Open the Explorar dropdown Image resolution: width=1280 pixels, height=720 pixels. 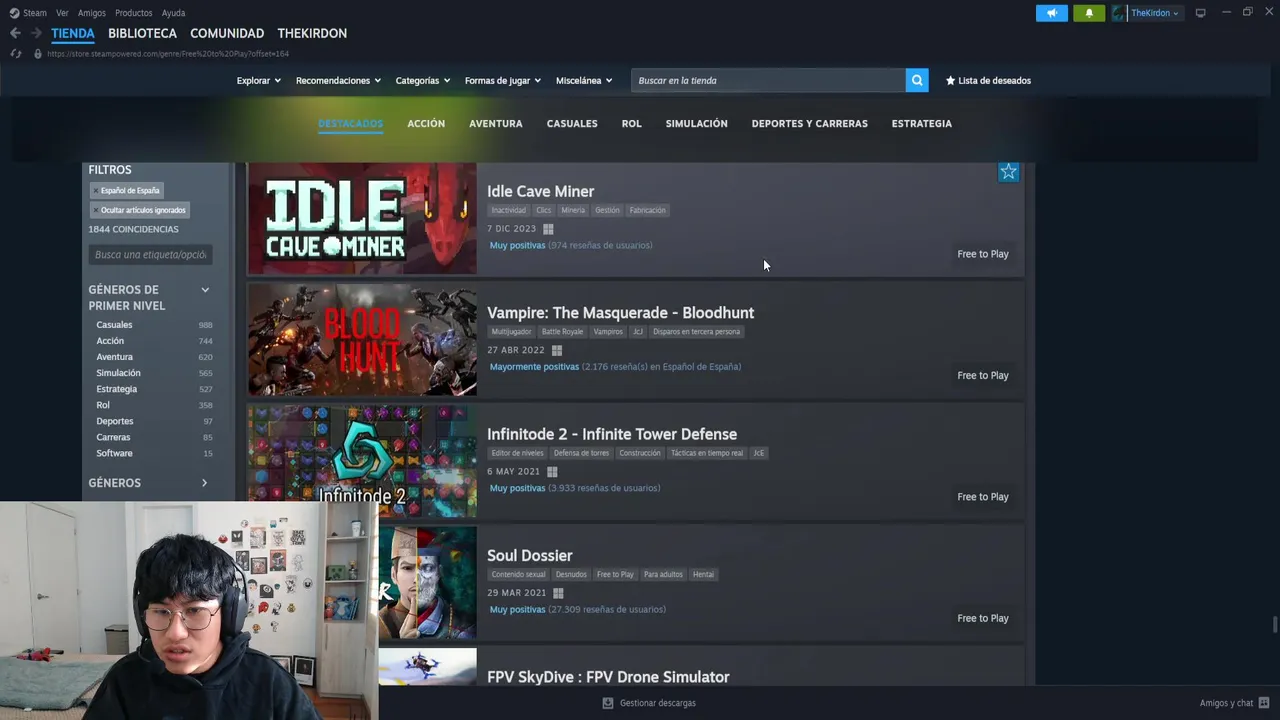pos(258,80)
